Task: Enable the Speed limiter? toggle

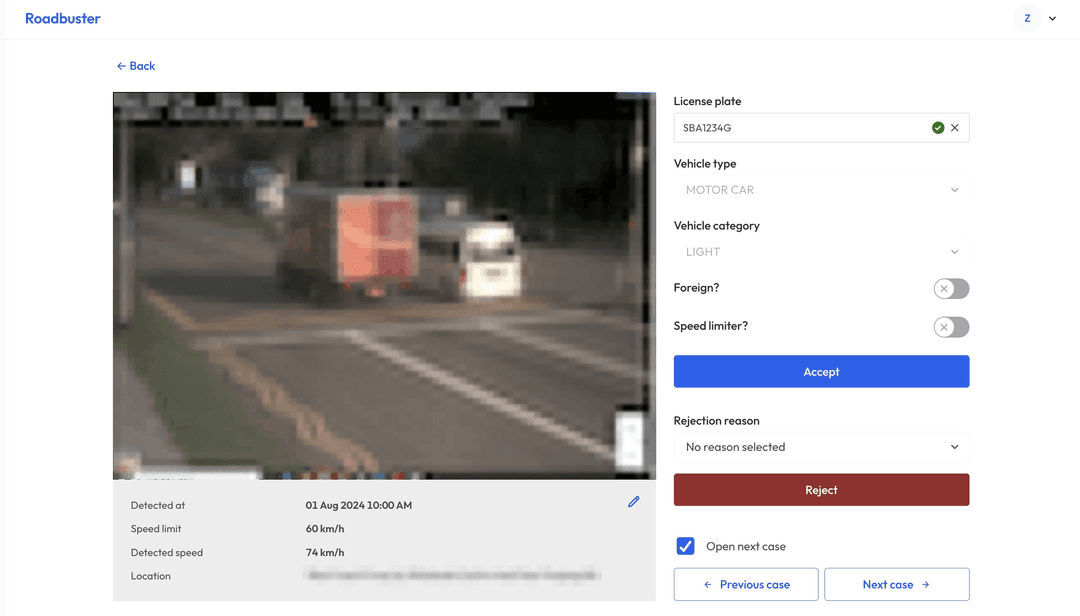Action: 951,327
